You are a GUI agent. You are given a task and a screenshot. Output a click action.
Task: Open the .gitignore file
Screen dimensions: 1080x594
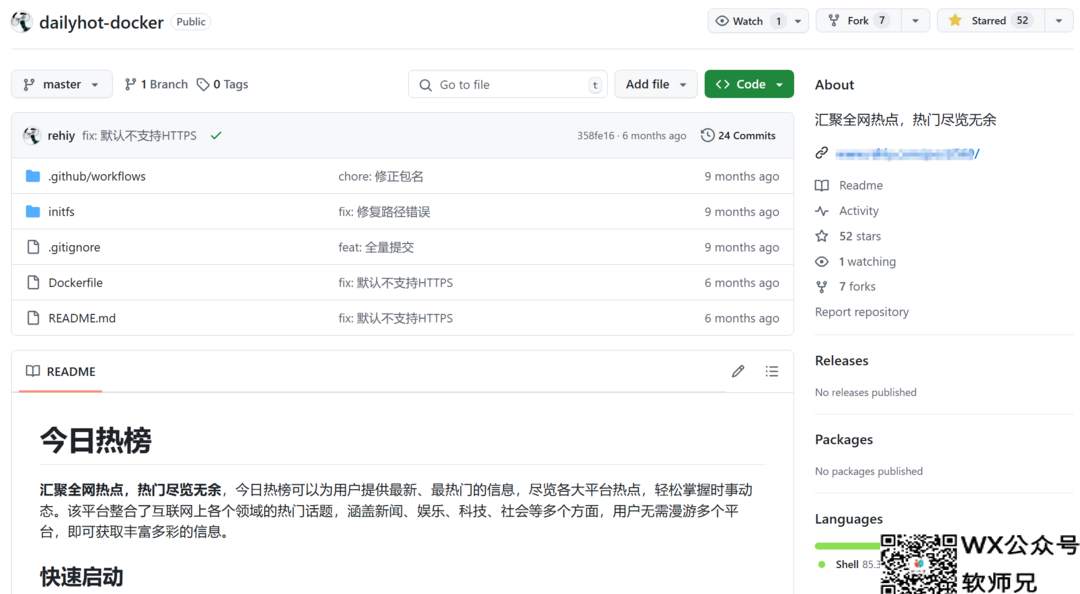[74, 247]
